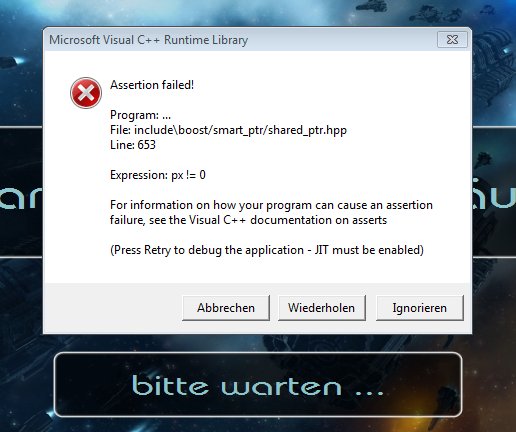Click the 'bitte warten ...' loading panel
The width and height of the screenshot is (516, 432).
[258, 385]
